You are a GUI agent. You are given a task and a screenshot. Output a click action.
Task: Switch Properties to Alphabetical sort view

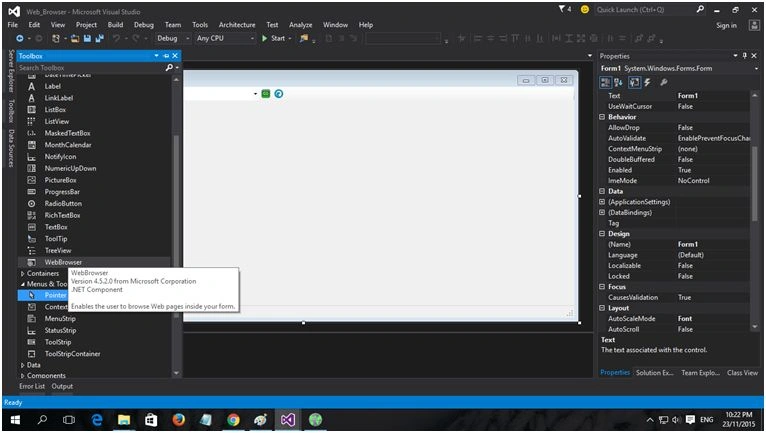(618, 83)
